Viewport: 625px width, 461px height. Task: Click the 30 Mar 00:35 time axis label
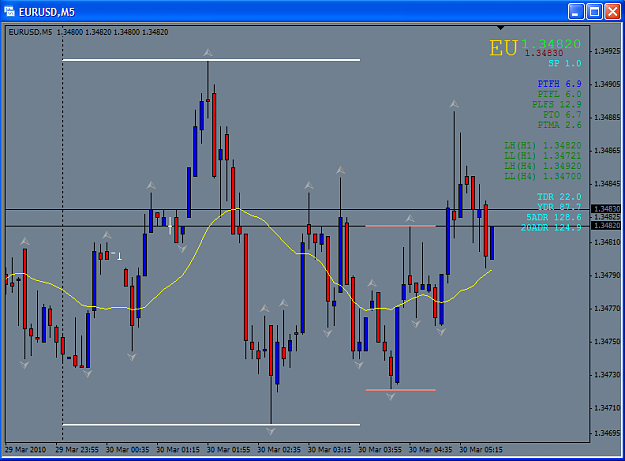click(128, 450)
